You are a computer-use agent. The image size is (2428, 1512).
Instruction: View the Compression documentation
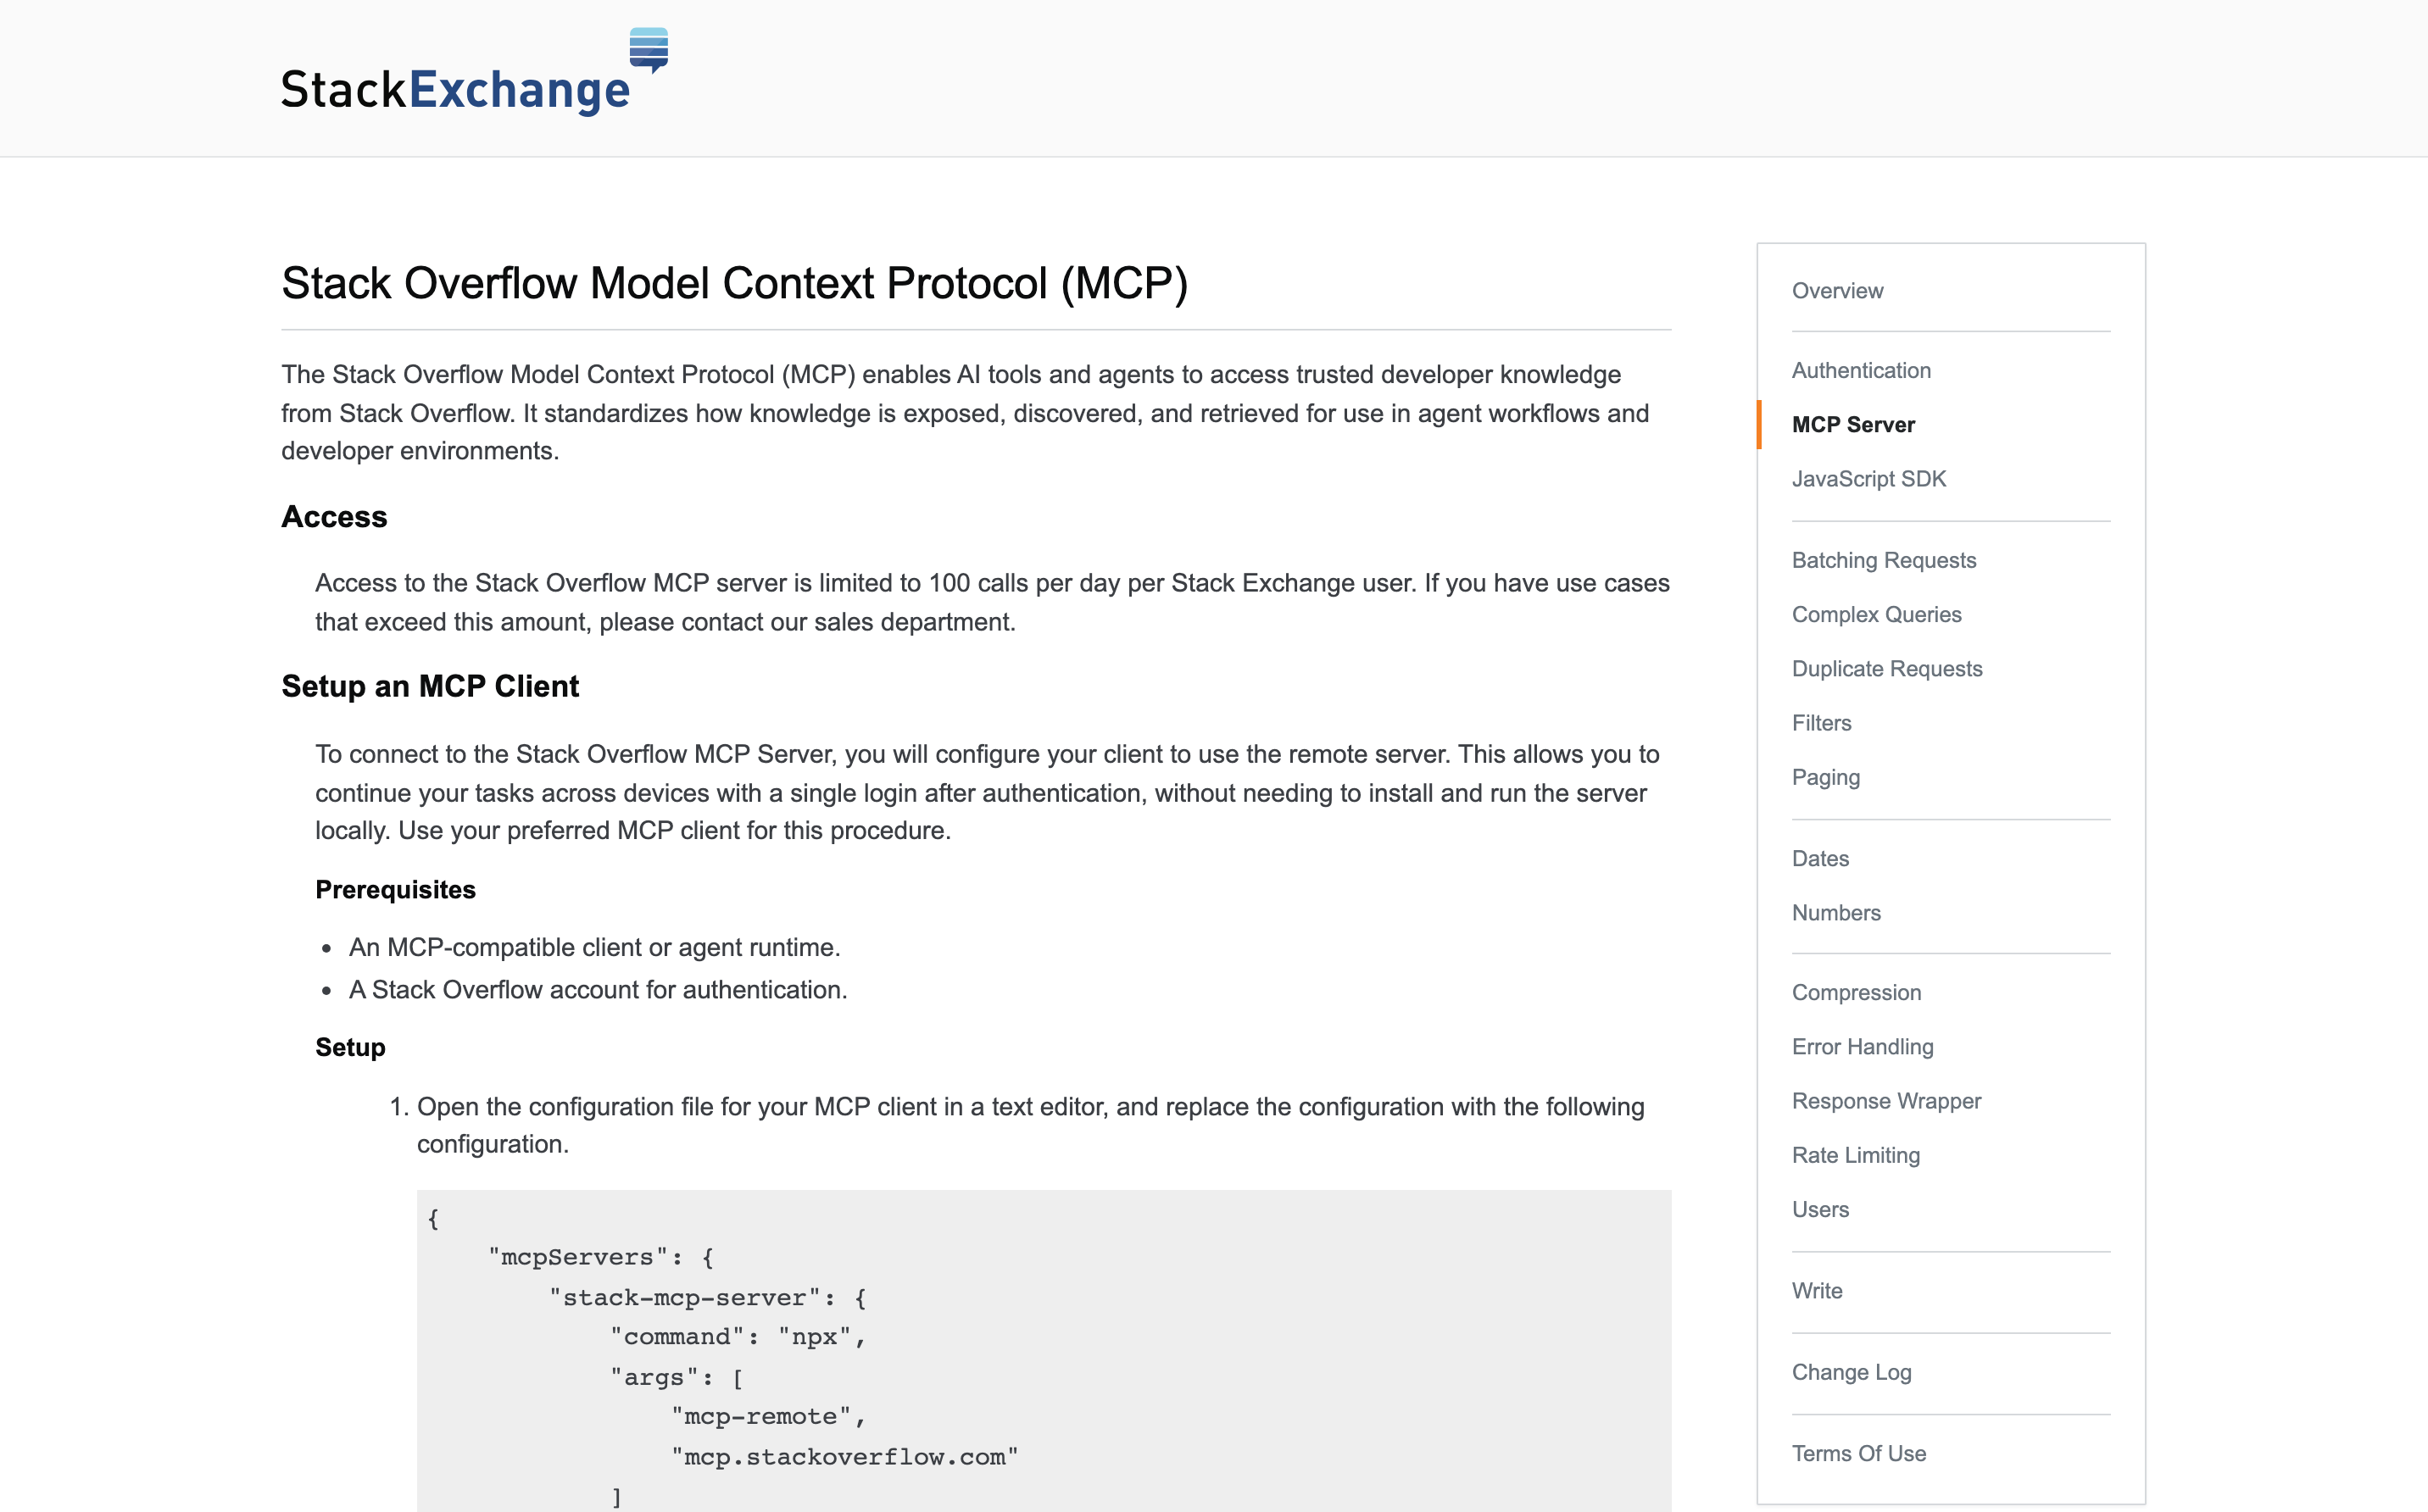pos(1856,993)
